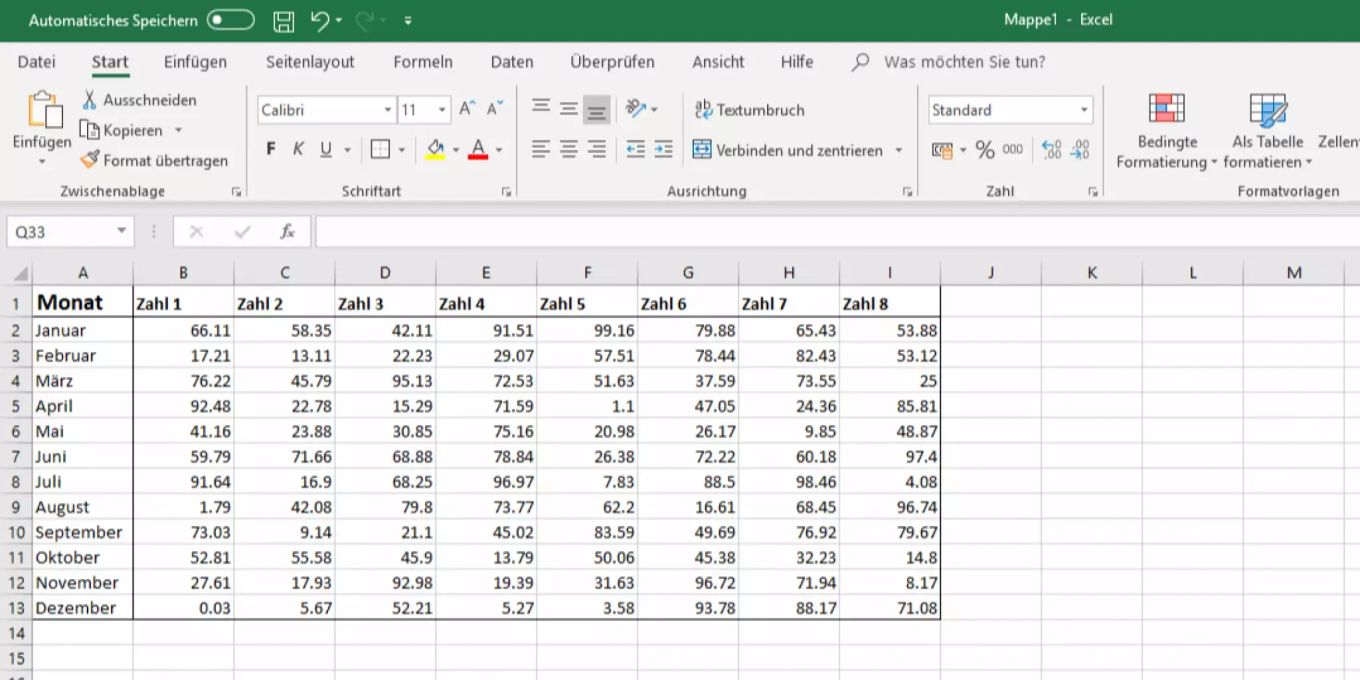Open the Datei tab
The height and width of the screenshot is (680, 1360).
[37, 62]
